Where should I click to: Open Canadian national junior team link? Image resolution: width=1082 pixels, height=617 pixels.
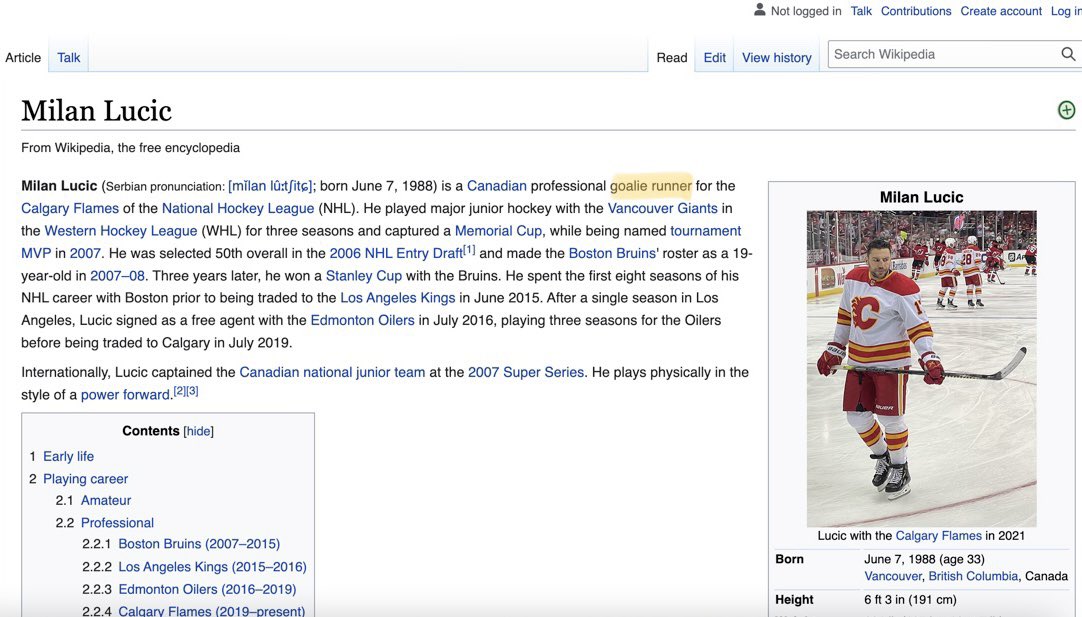tap(332, 372)
